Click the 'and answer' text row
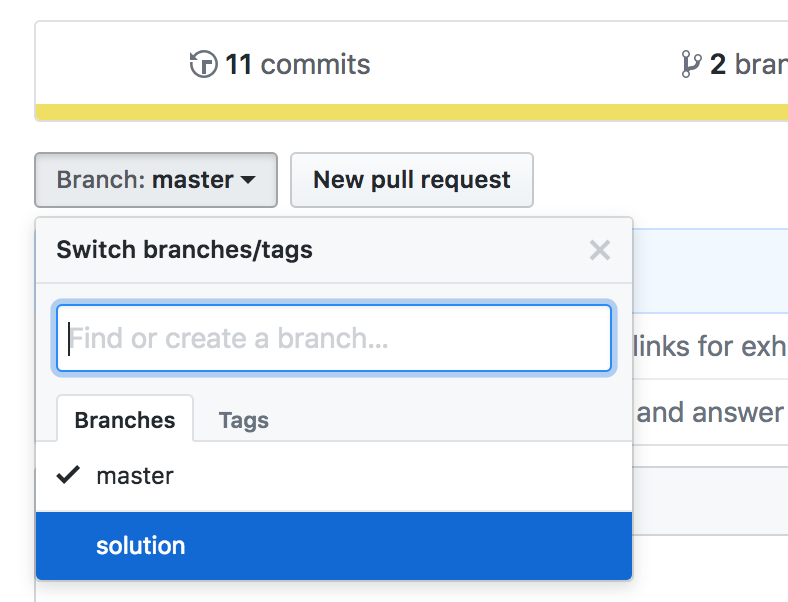Viewport: 788px width, 602px height. coord(710,413)
